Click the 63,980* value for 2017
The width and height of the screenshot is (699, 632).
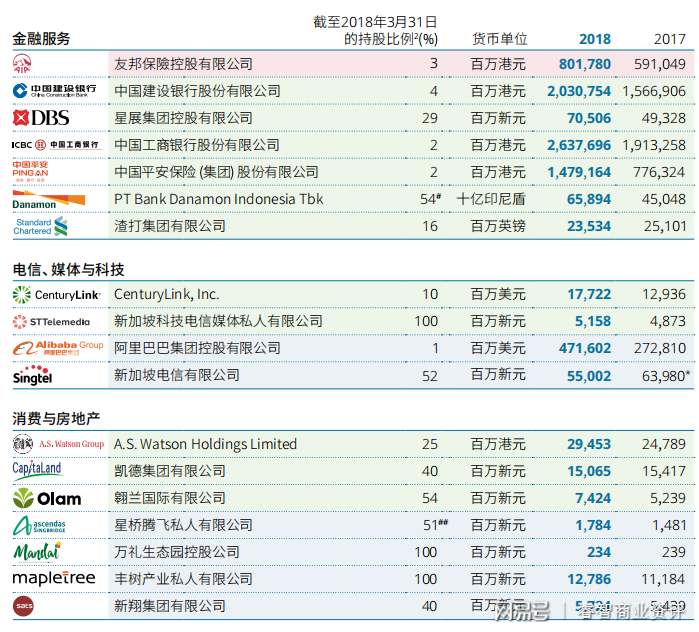(x=666, y=376)
